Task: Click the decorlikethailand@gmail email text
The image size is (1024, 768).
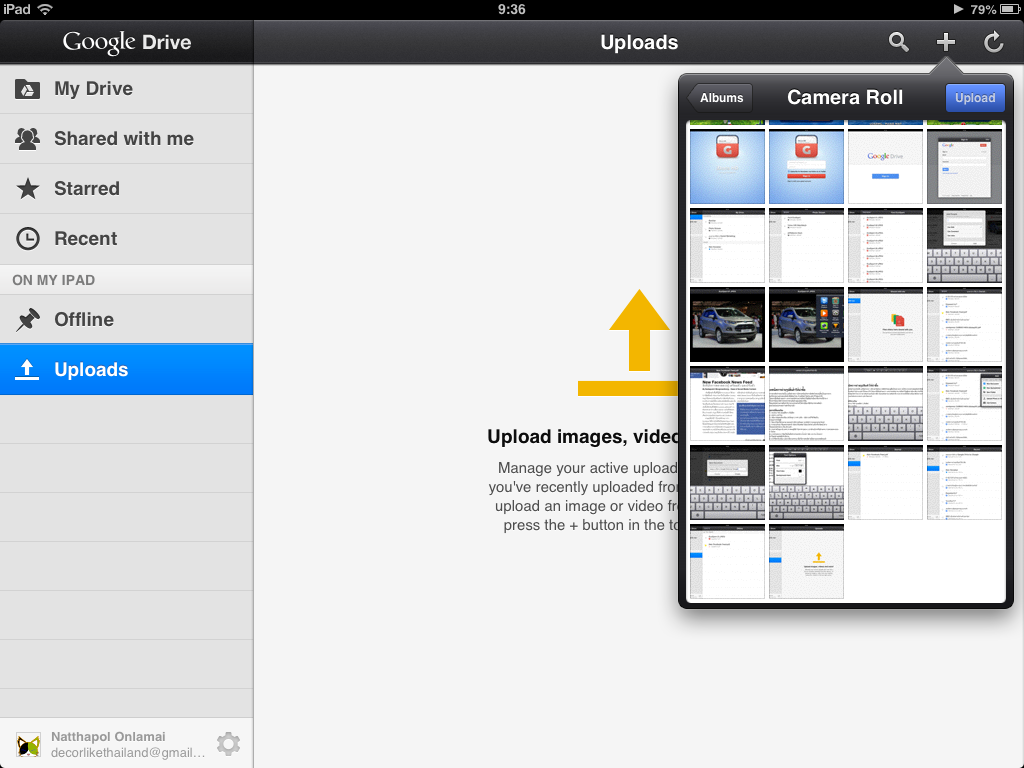Action: (x=128, y=753)
